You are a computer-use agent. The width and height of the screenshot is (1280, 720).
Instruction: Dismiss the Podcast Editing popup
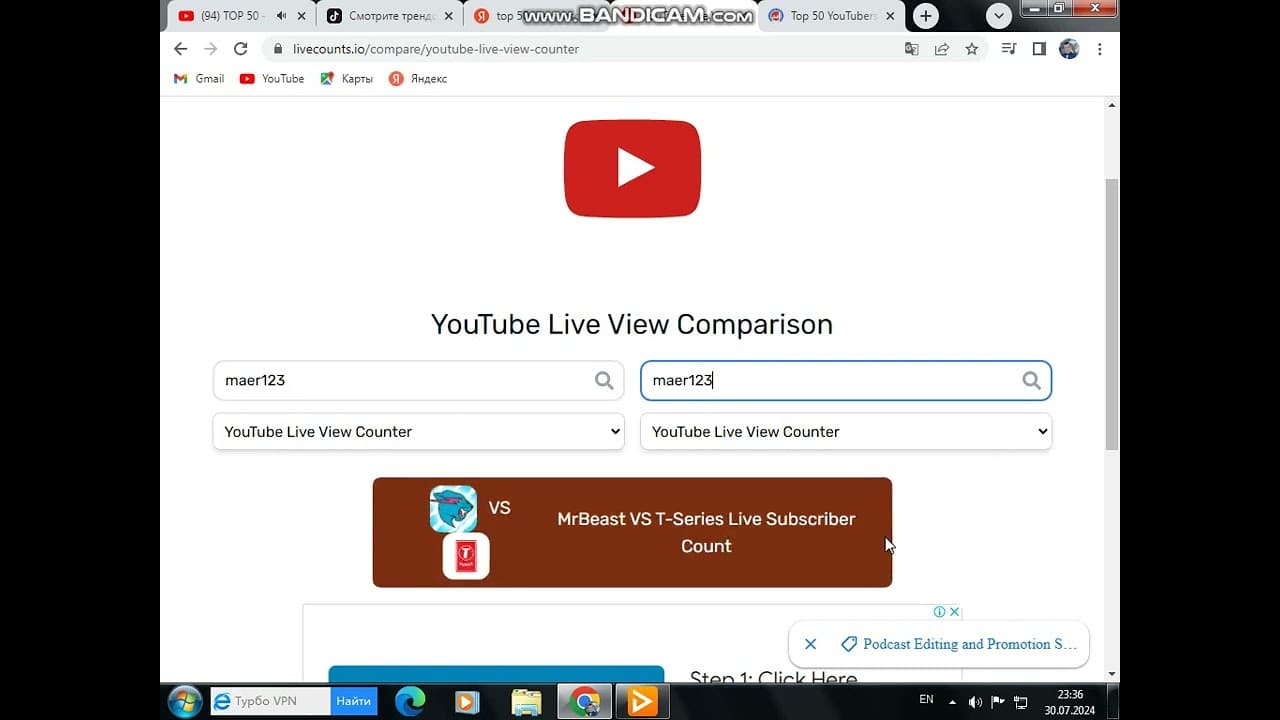811,644
